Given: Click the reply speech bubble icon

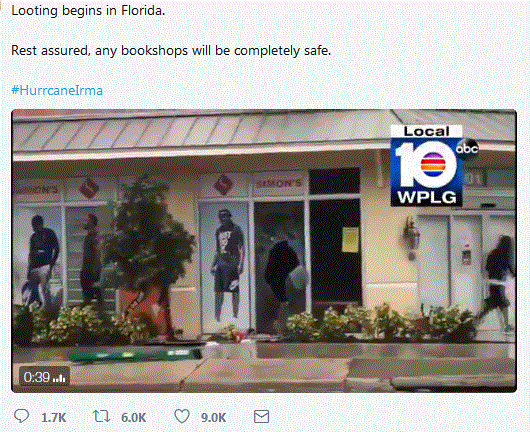Looking at the screenshot, I should coord(21,416).
